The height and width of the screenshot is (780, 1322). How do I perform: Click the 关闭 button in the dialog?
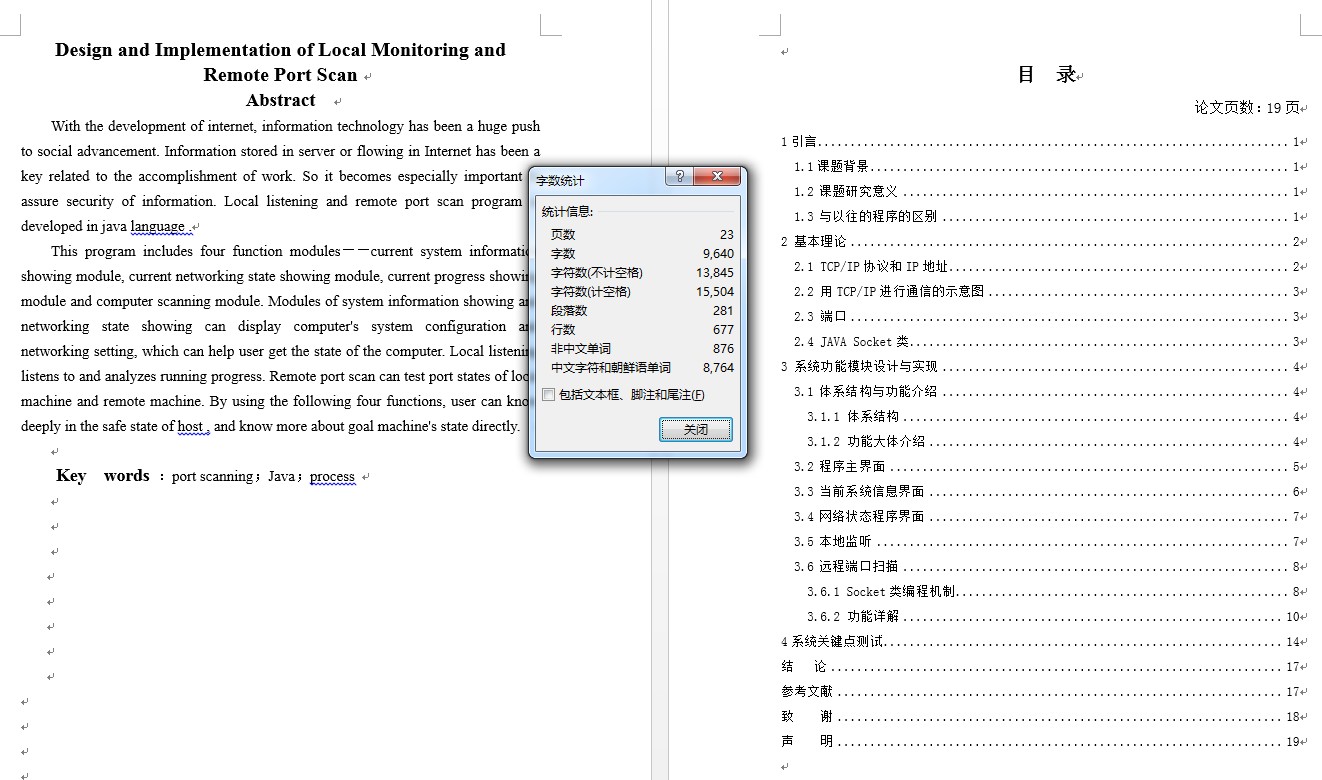tap(696, 429)
